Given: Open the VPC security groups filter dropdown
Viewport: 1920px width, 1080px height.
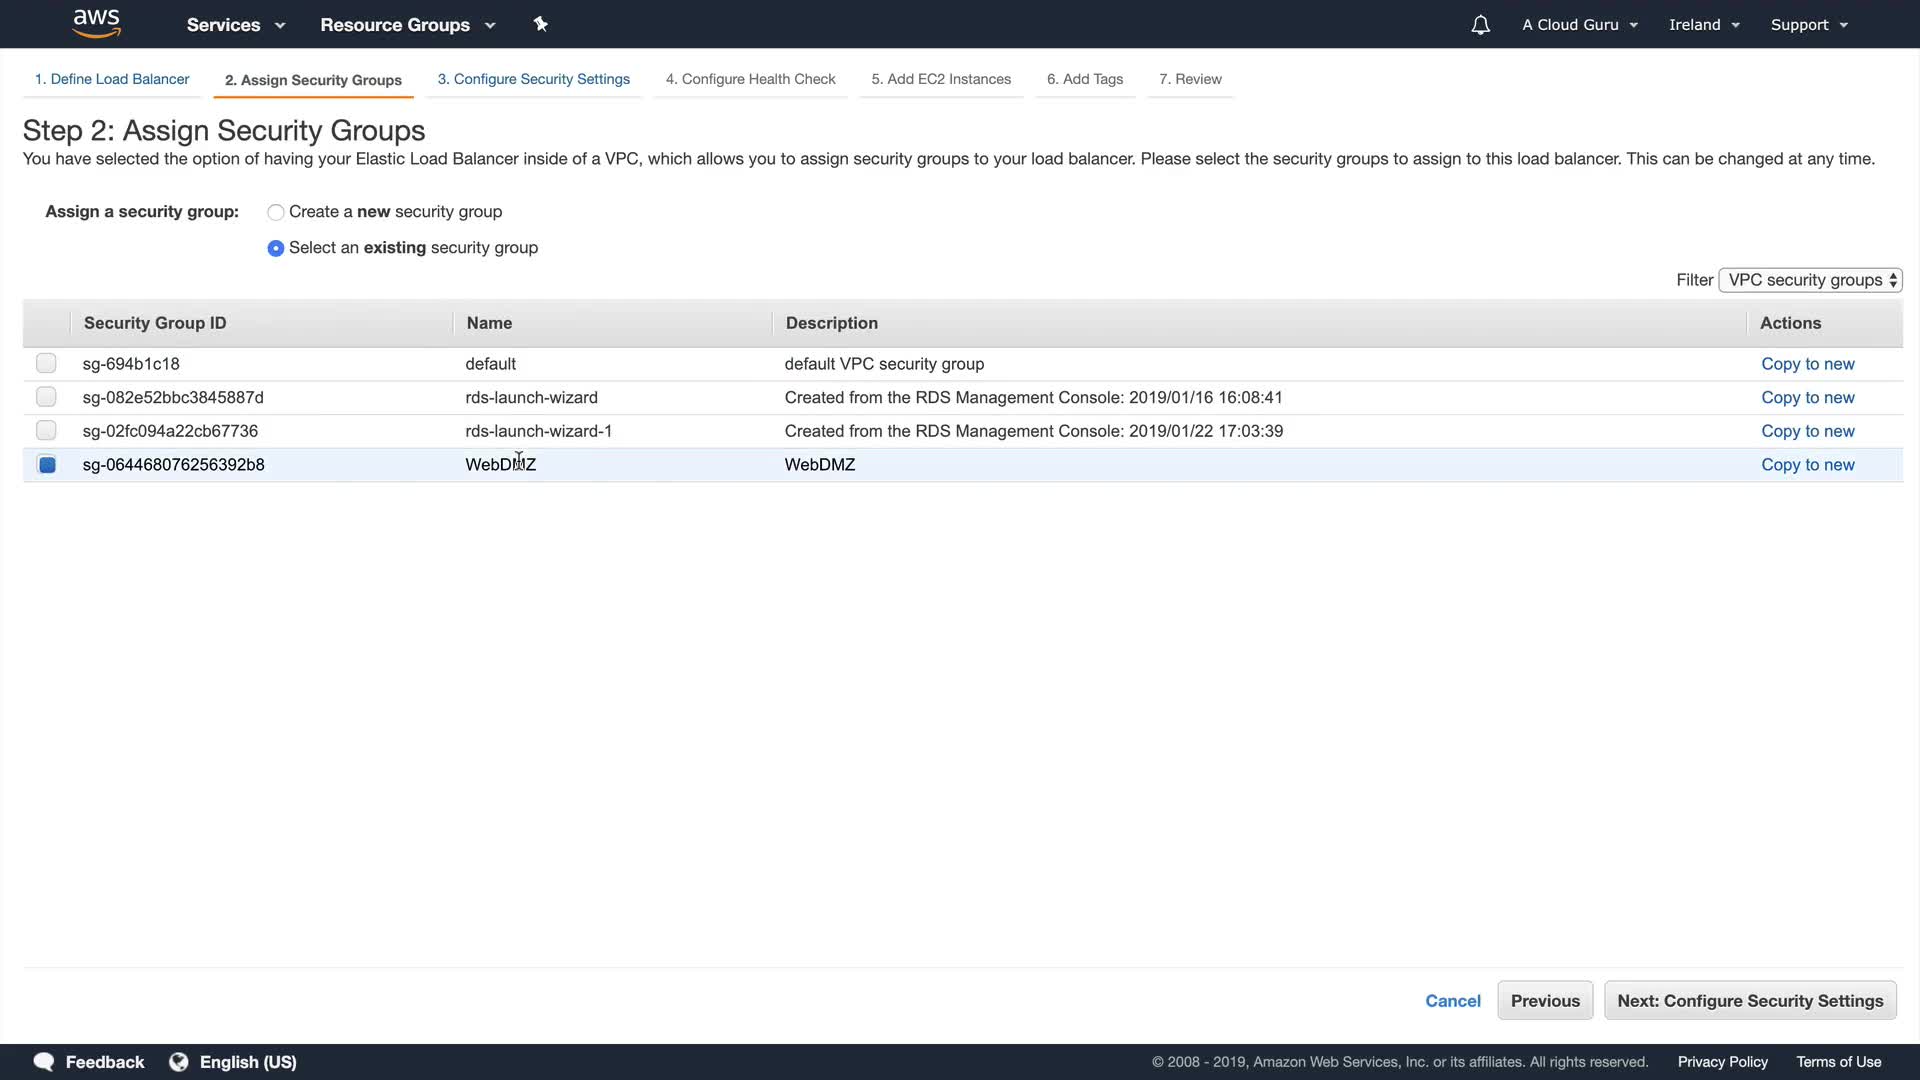Looking at the screenshot, I should 1810,280.
